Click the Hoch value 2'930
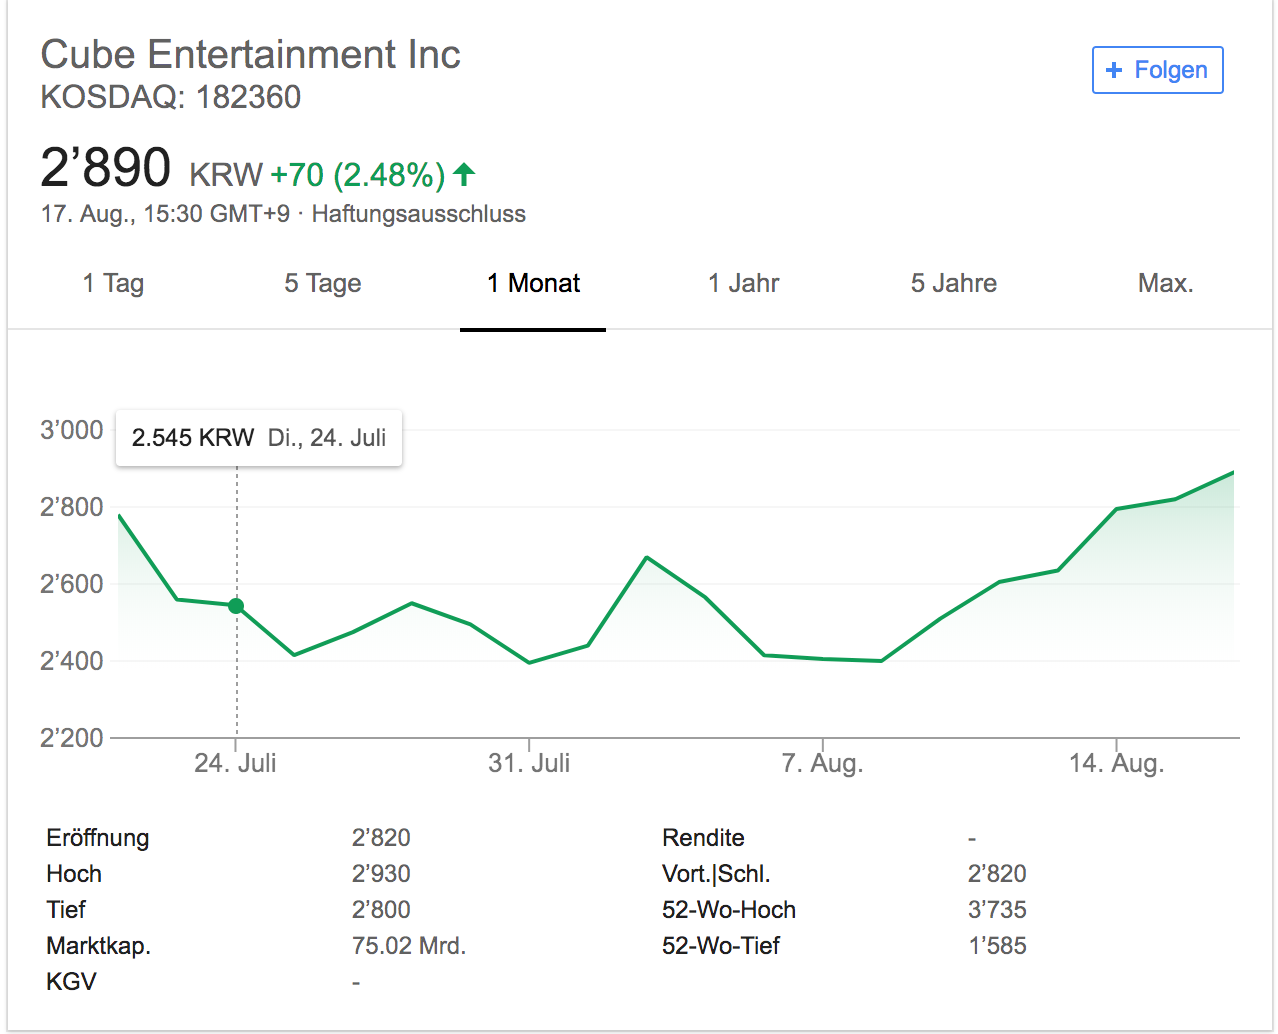 click(381, 874)
